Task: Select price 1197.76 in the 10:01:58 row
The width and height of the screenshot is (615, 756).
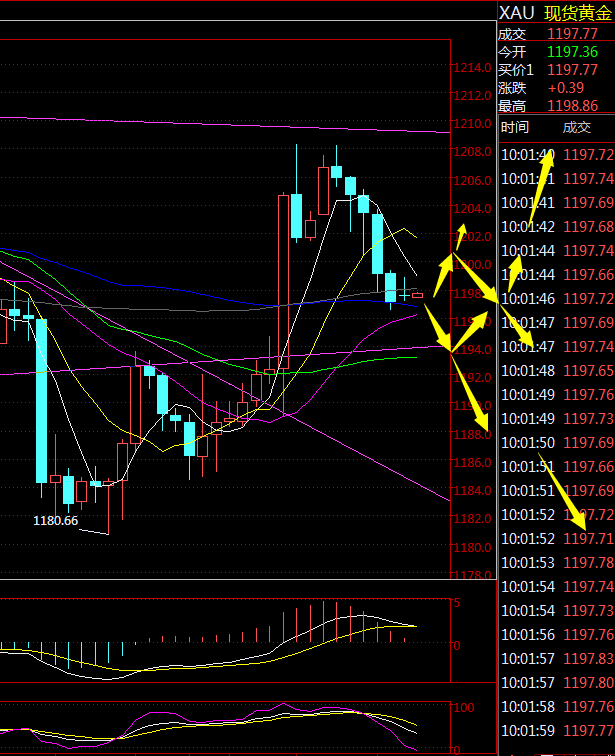Action: pyautogui.click(x=589, y=707)
